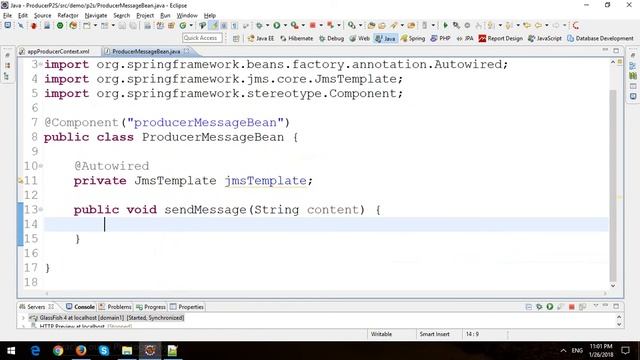Show the Properties tab
640x360 pixels.
[187, 307]
